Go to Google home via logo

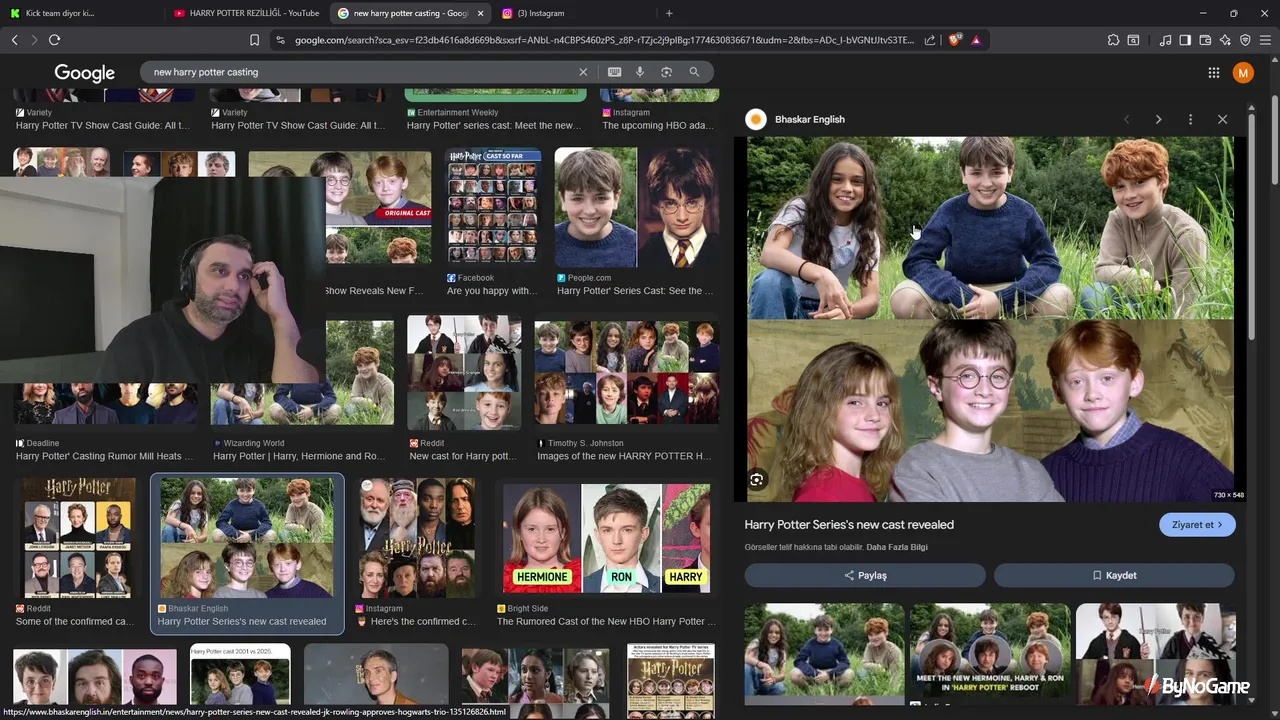85,73
